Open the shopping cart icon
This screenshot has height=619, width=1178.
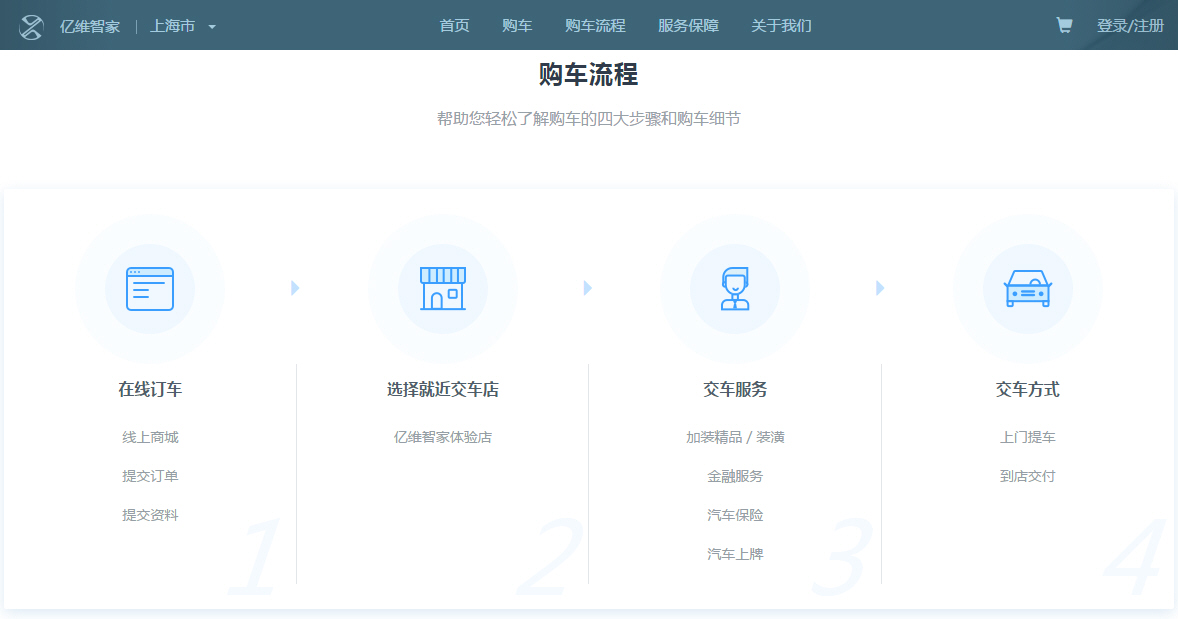pyautogui.click(x=1064, y=26)
